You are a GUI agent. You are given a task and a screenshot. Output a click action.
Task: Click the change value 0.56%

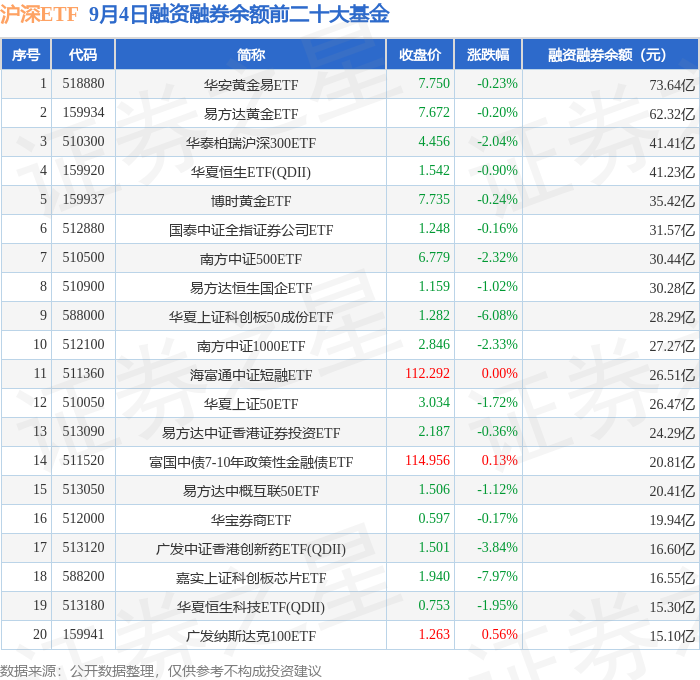pos(500,635)
